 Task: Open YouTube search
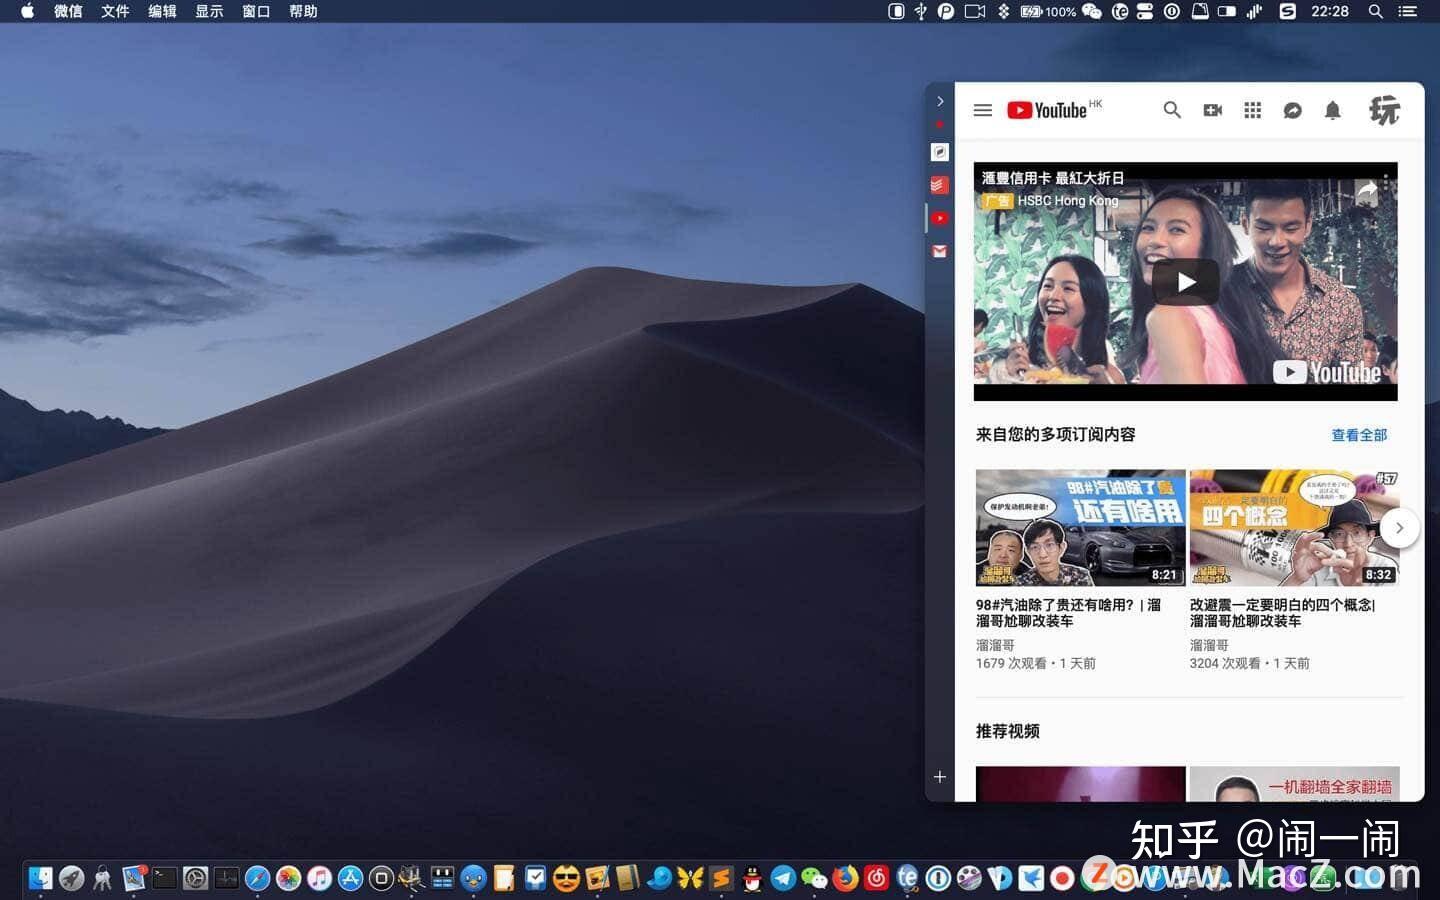coord(1172,110)
